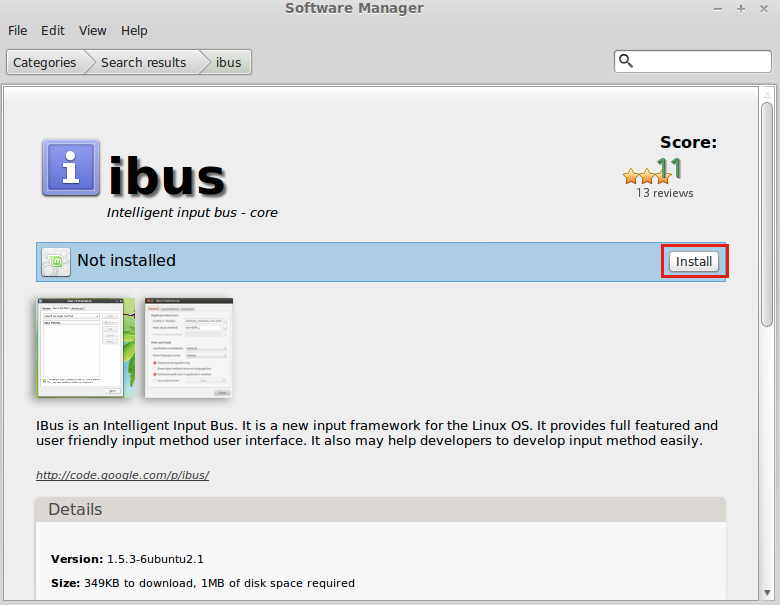Click the IBus description paragraph
Screen dimensions: 780x605
coord(377,433)
